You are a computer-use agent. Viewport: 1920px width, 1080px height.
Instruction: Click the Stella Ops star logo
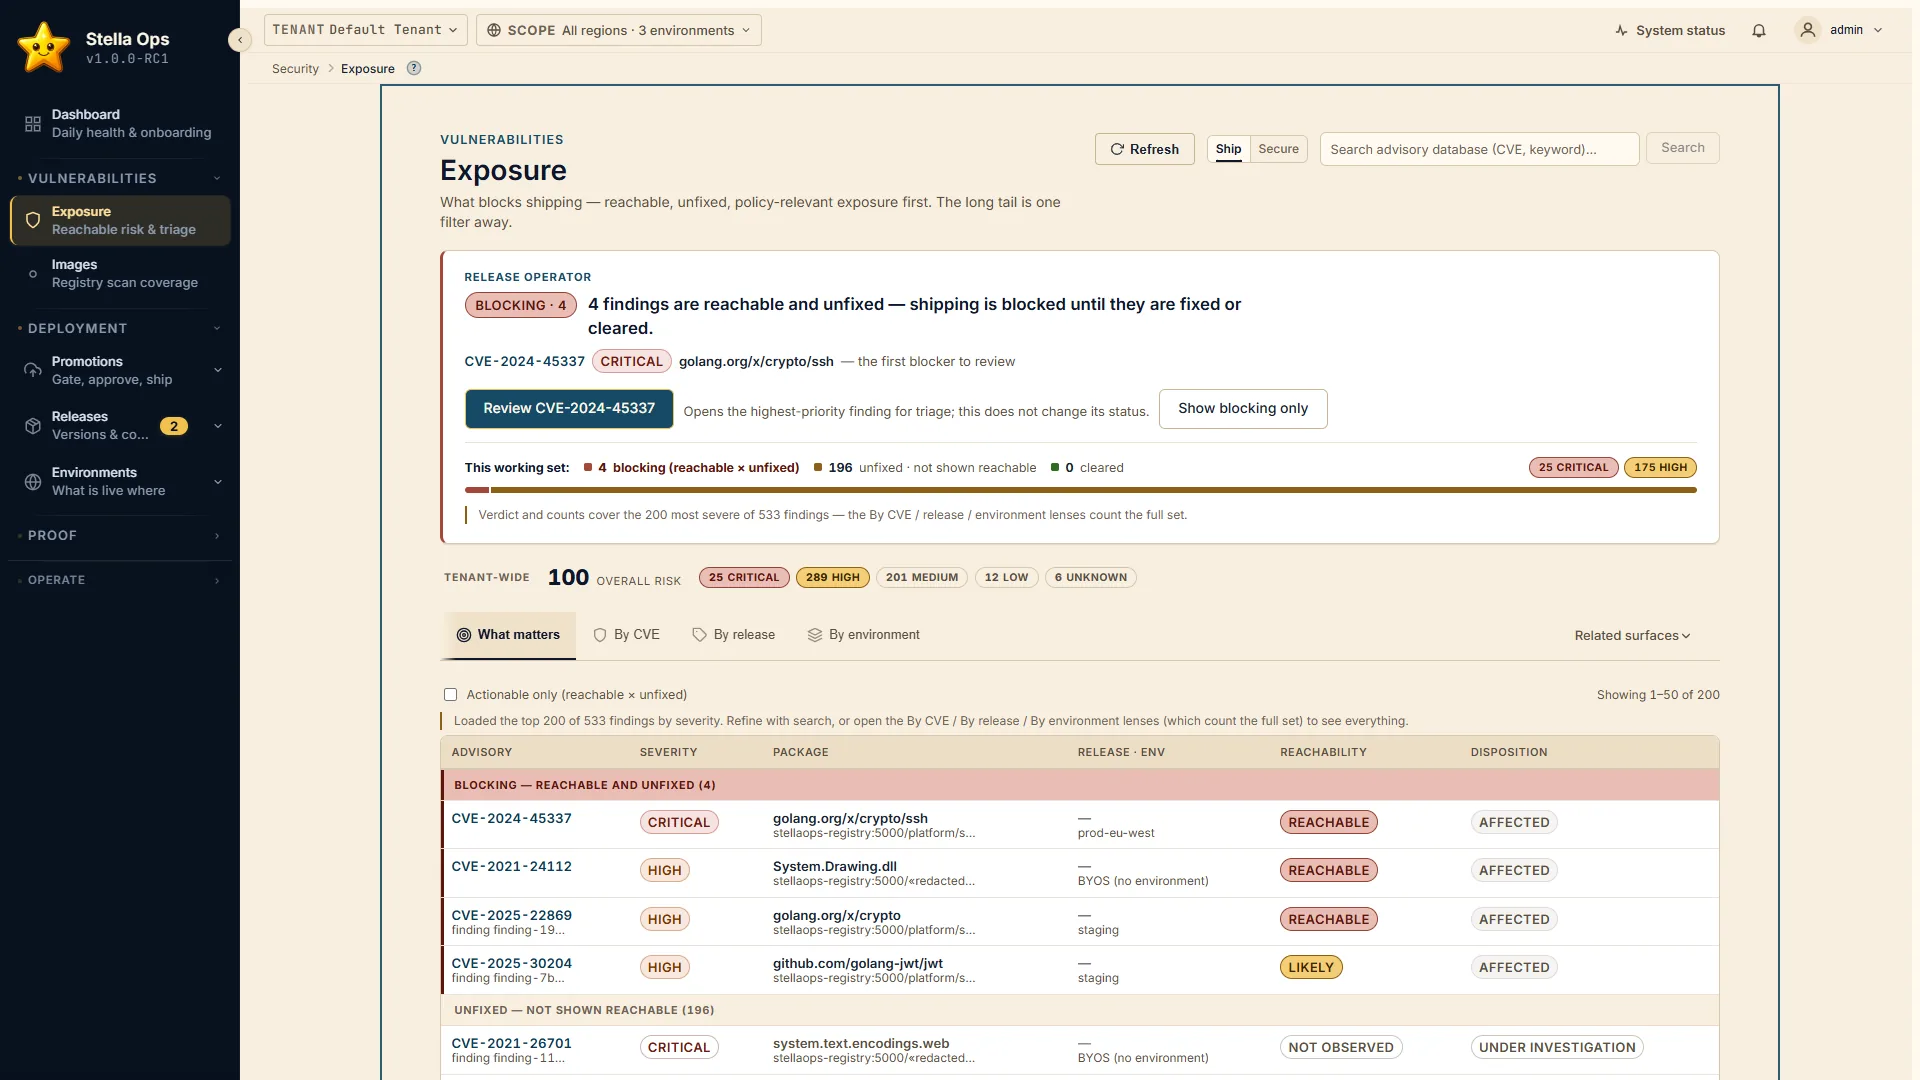(x=44, y=47)
